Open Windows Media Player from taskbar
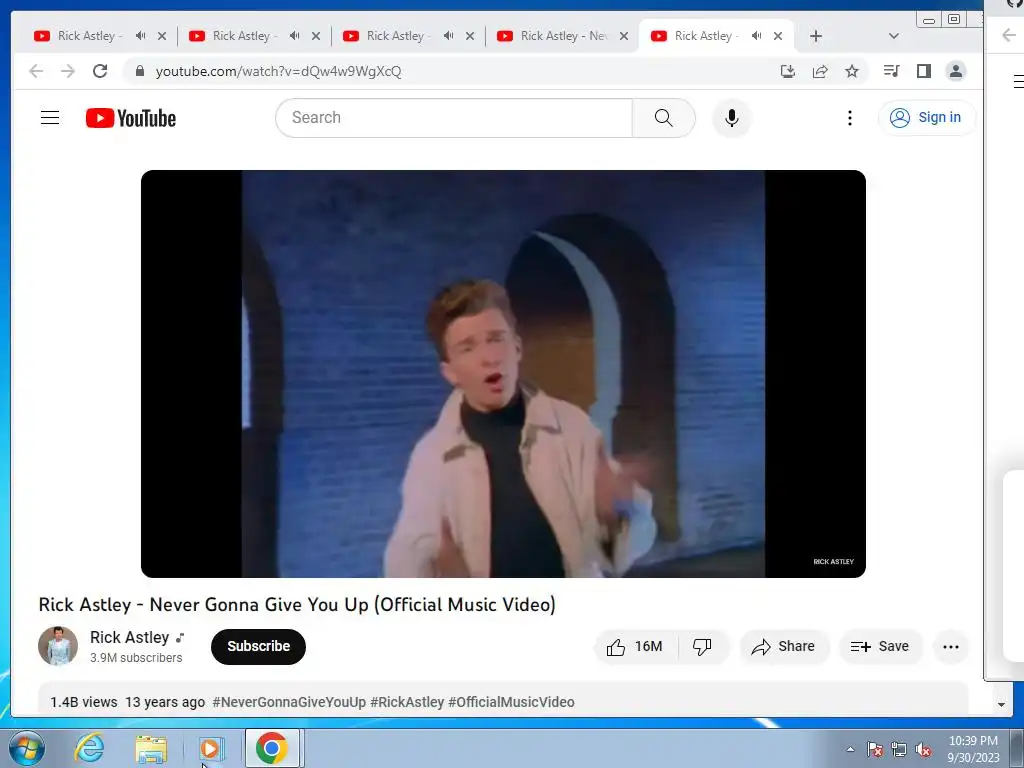The width and height of the screenshot is (1024, 768). pos(211,748)
